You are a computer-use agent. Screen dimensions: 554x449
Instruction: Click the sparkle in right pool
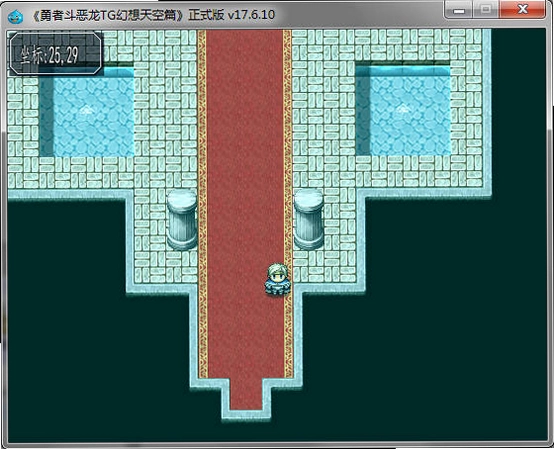(401, 109)
